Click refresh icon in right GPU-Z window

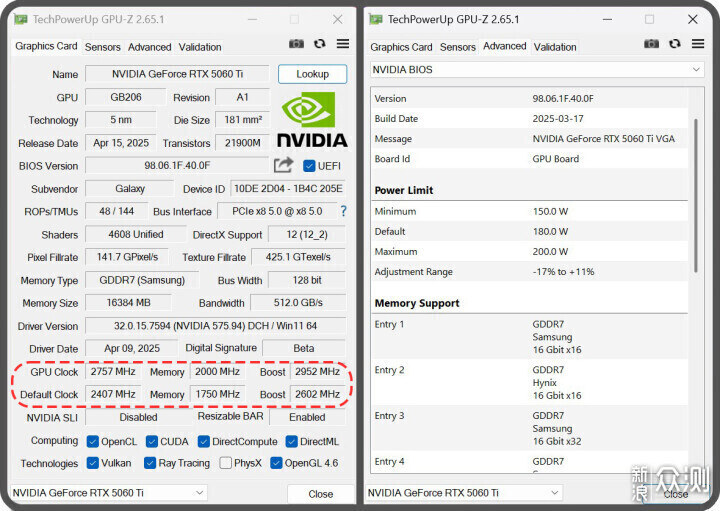click(675, 44)
